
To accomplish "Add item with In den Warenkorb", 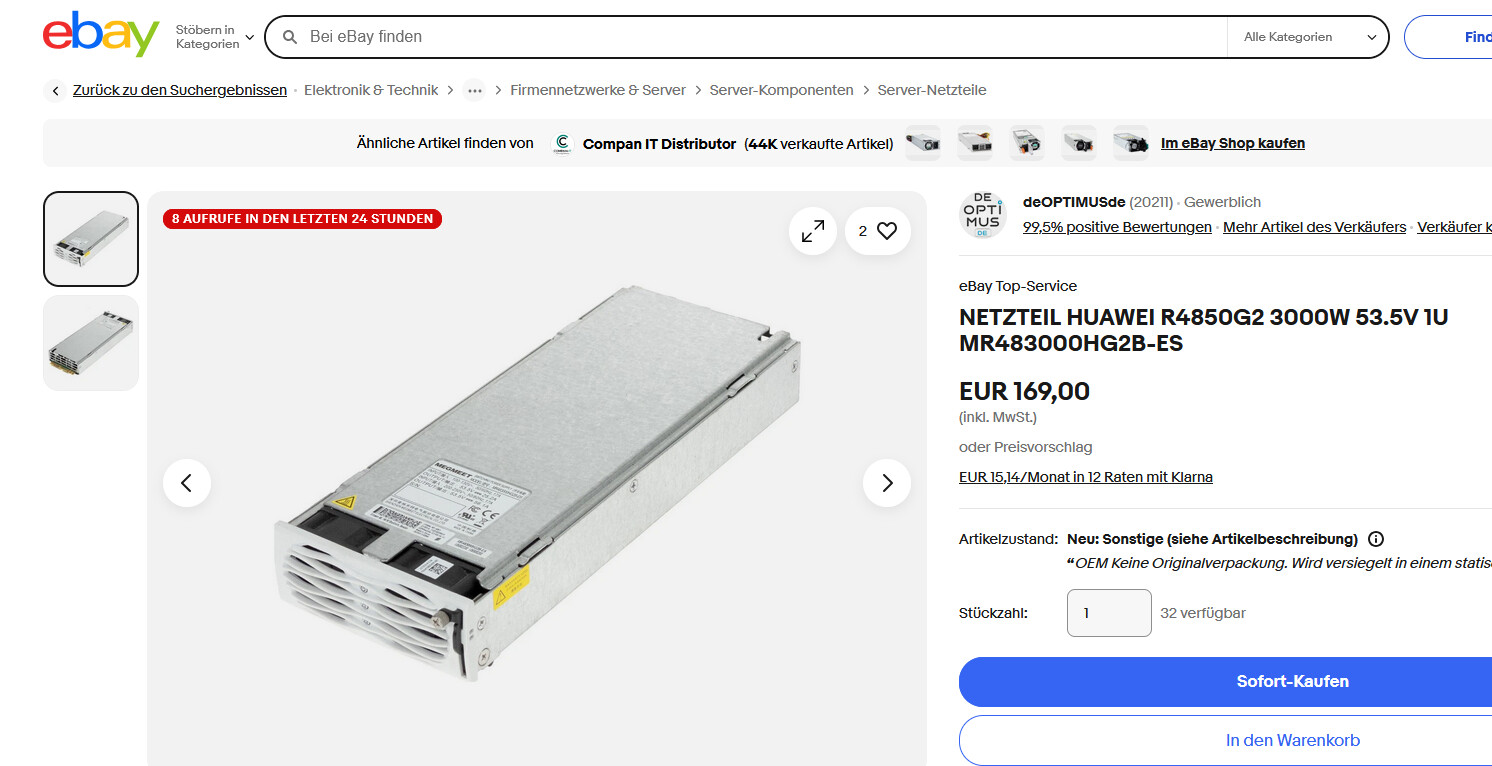I will coord(1225,741).
